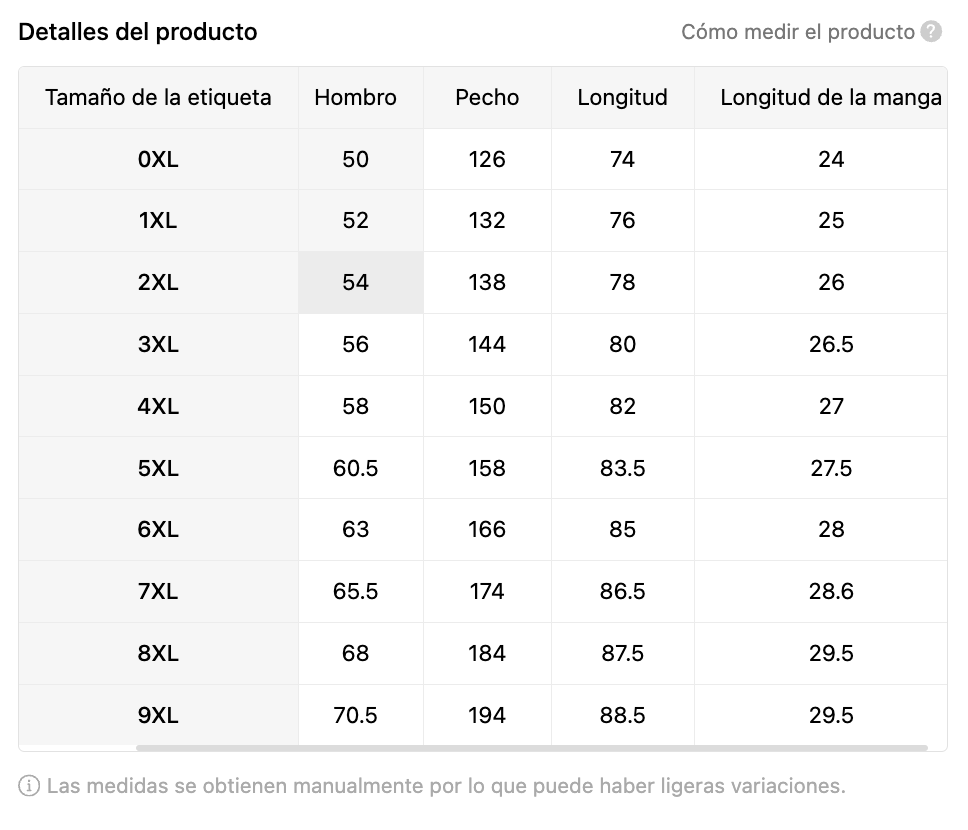Open the 'Cómo medir el producto' link
Image resolution: width=968 pixels, height=830 pixels.
(x=797, y=32)
